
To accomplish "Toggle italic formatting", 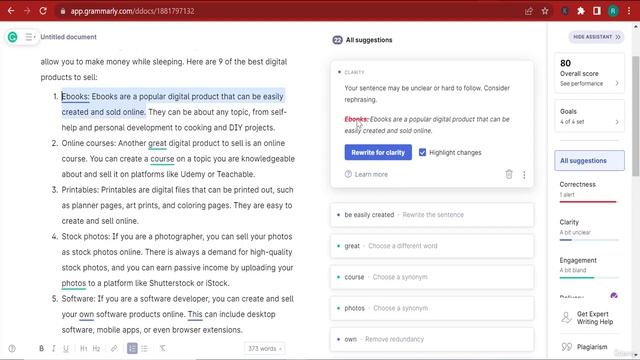I will pyautogui.click(x=53, y=349).
